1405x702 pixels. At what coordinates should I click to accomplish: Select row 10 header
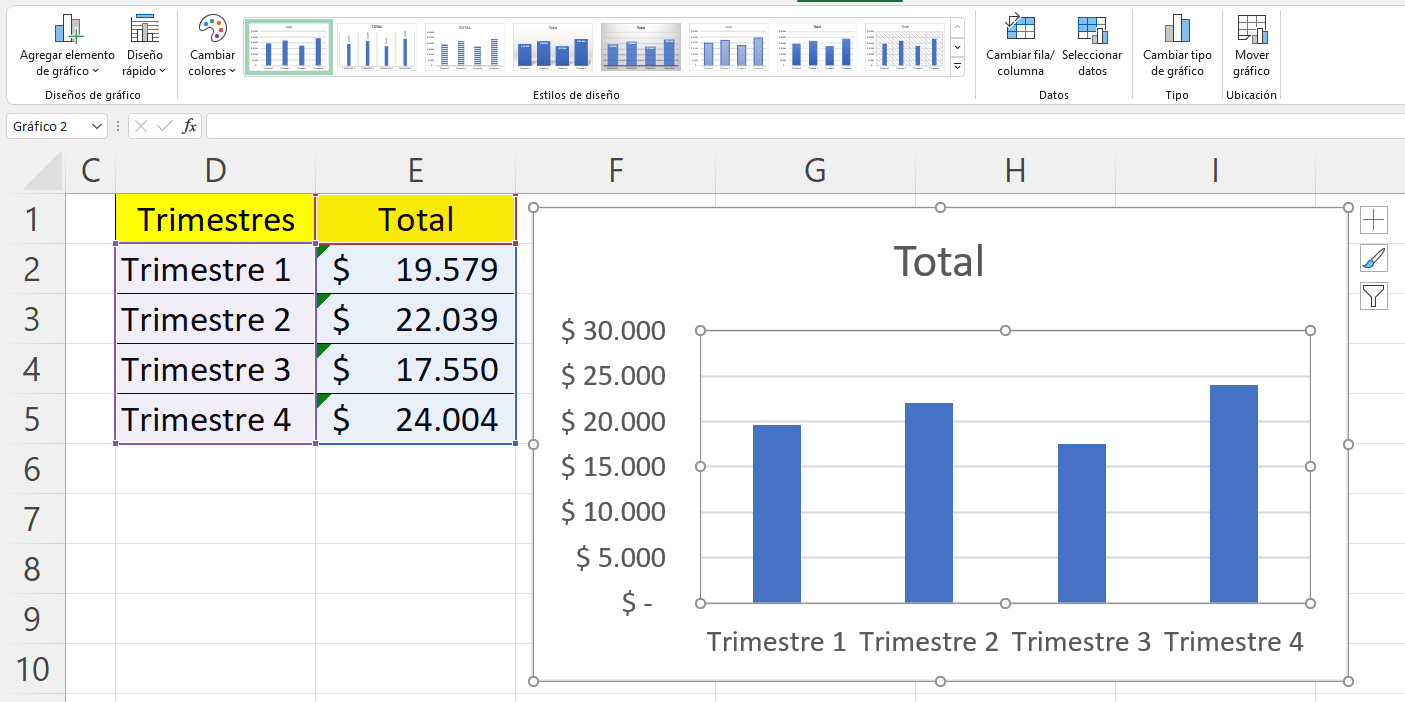[x=32, y=669]
